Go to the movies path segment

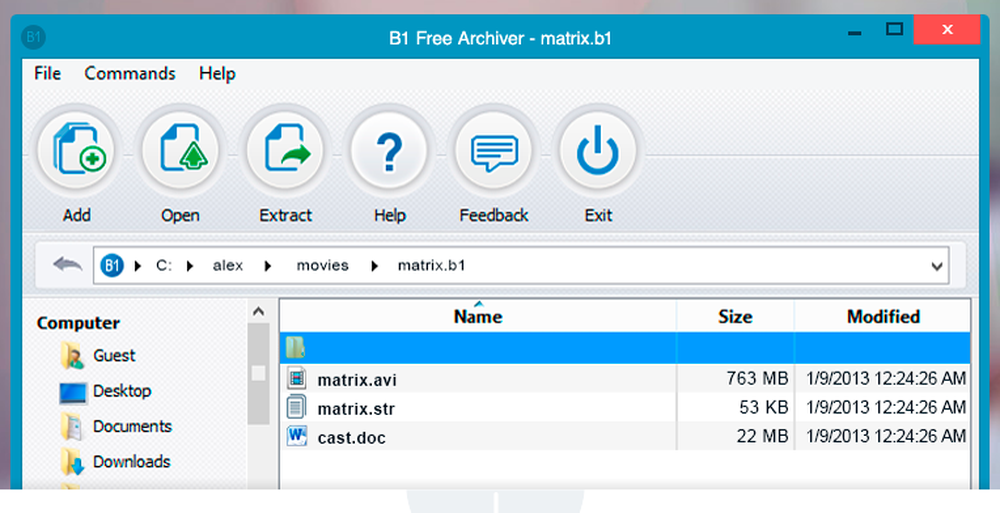coord(323,265)
